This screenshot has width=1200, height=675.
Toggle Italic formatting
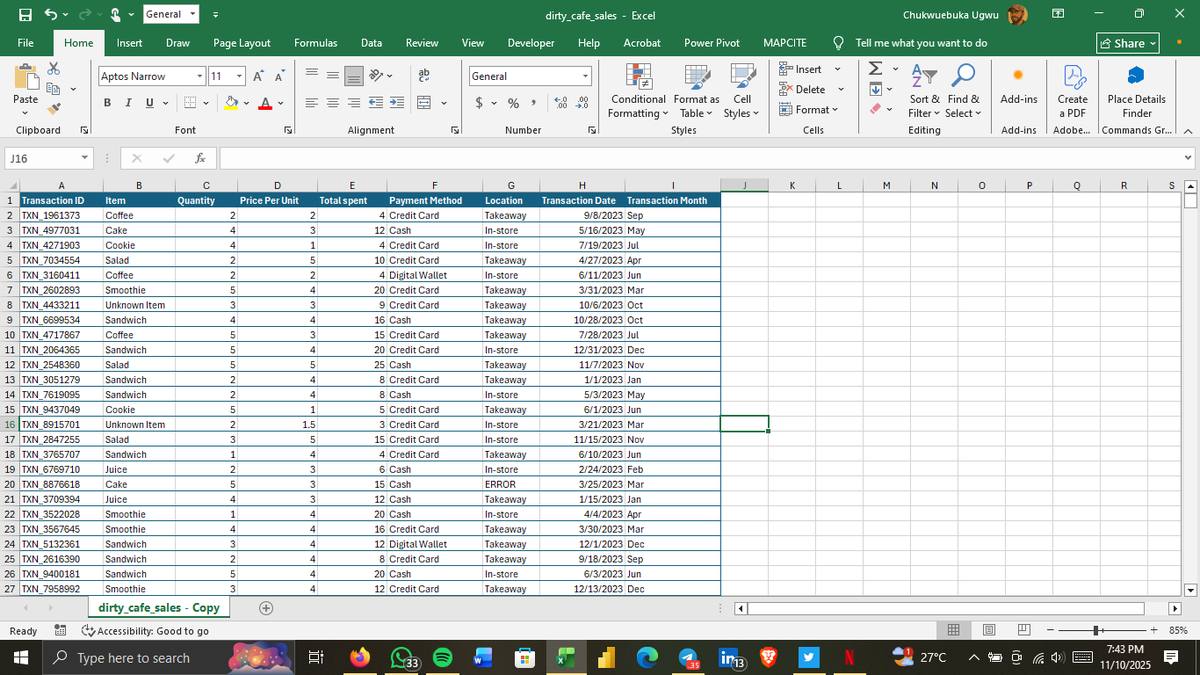coord(129,103)
